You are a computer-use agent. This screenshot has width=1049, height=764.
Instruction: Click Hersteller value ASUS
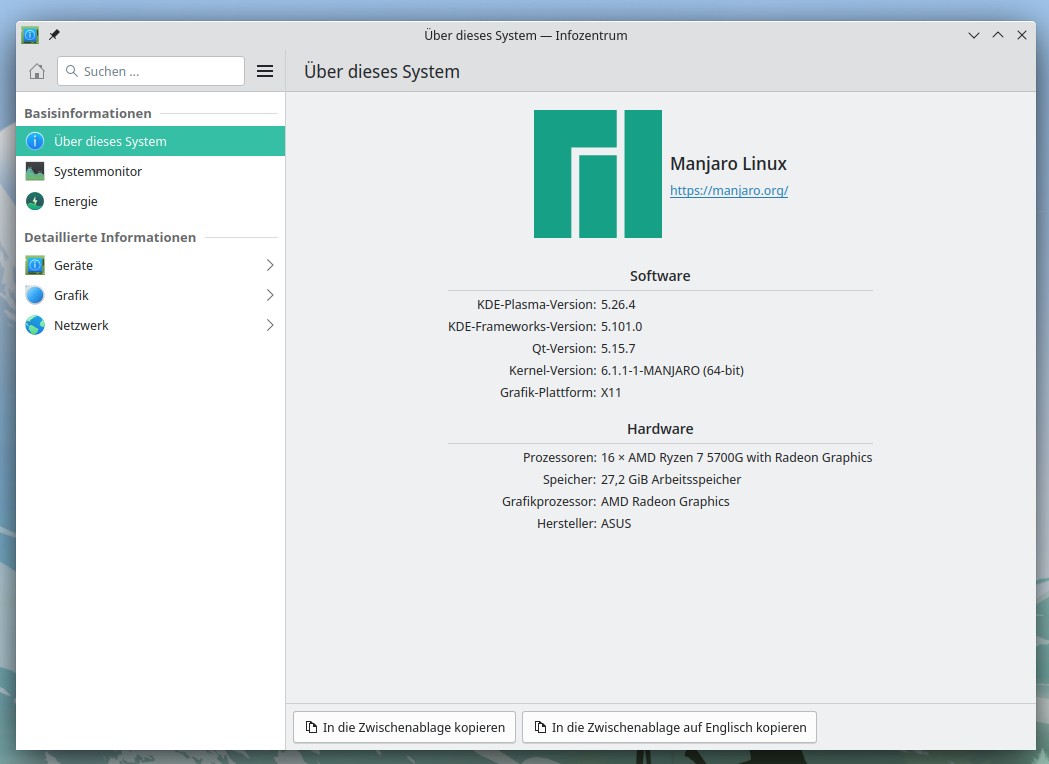(616, 524)
